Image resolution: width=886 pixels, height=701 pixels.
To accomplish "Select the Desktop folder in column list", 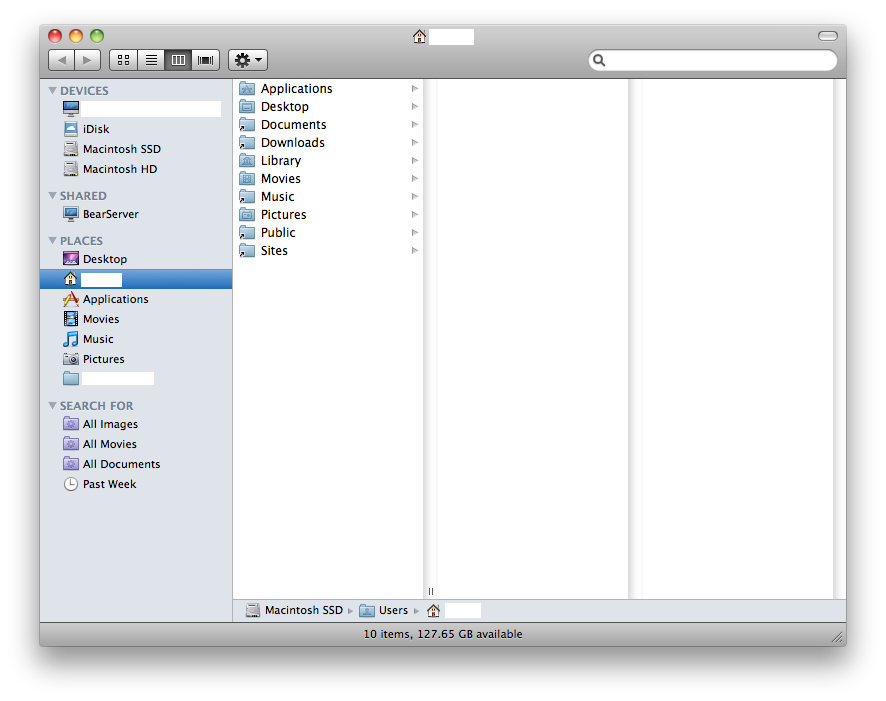I will (x=328, y=107).
